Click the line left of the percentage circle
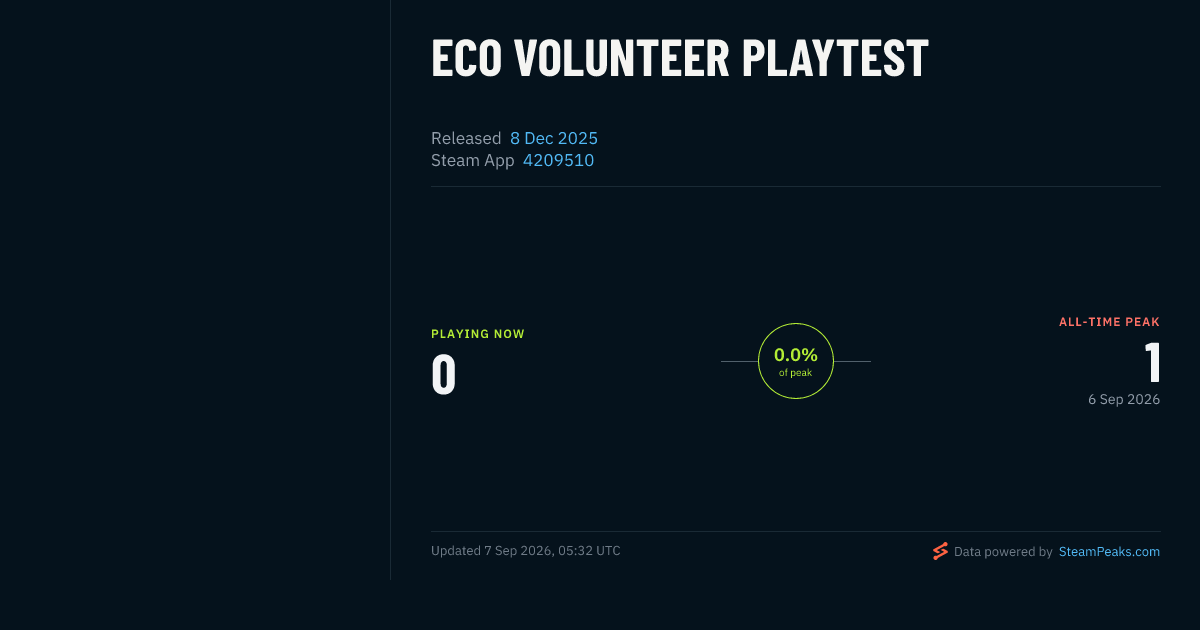 (739, 361)
